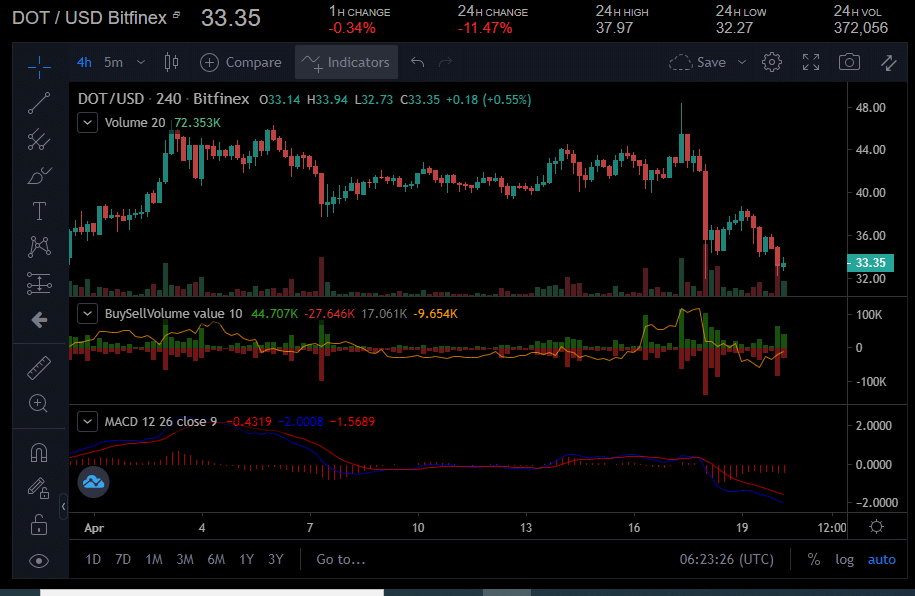Image resolution: width=915 pixels, height=596 pixels.
Task: Select the 4h timeframe
Action: (84, 62)
